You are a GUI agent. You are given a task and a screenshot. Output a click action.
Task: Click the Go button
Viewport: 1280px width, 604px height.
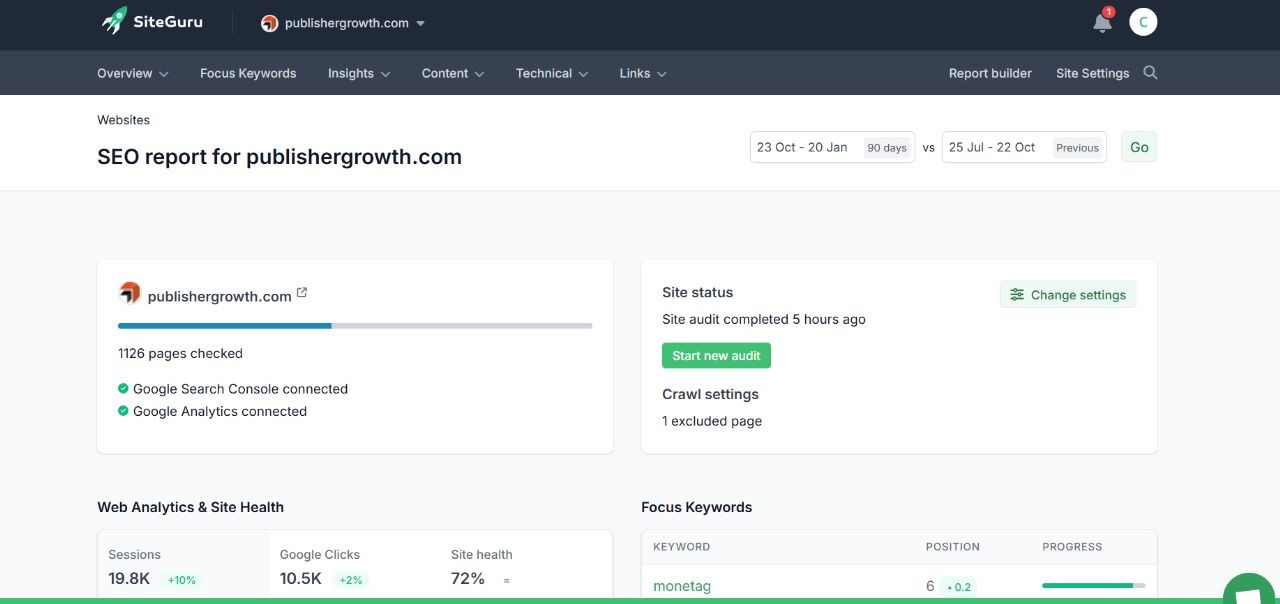pos(1139,147)
